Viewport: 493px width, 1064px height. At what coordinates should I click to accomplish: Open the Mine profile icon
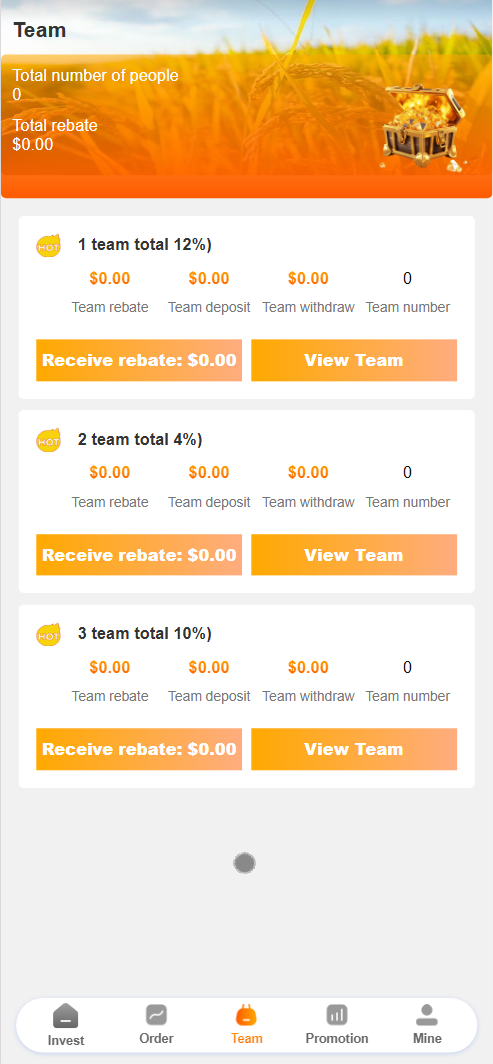coord(427,1015)
